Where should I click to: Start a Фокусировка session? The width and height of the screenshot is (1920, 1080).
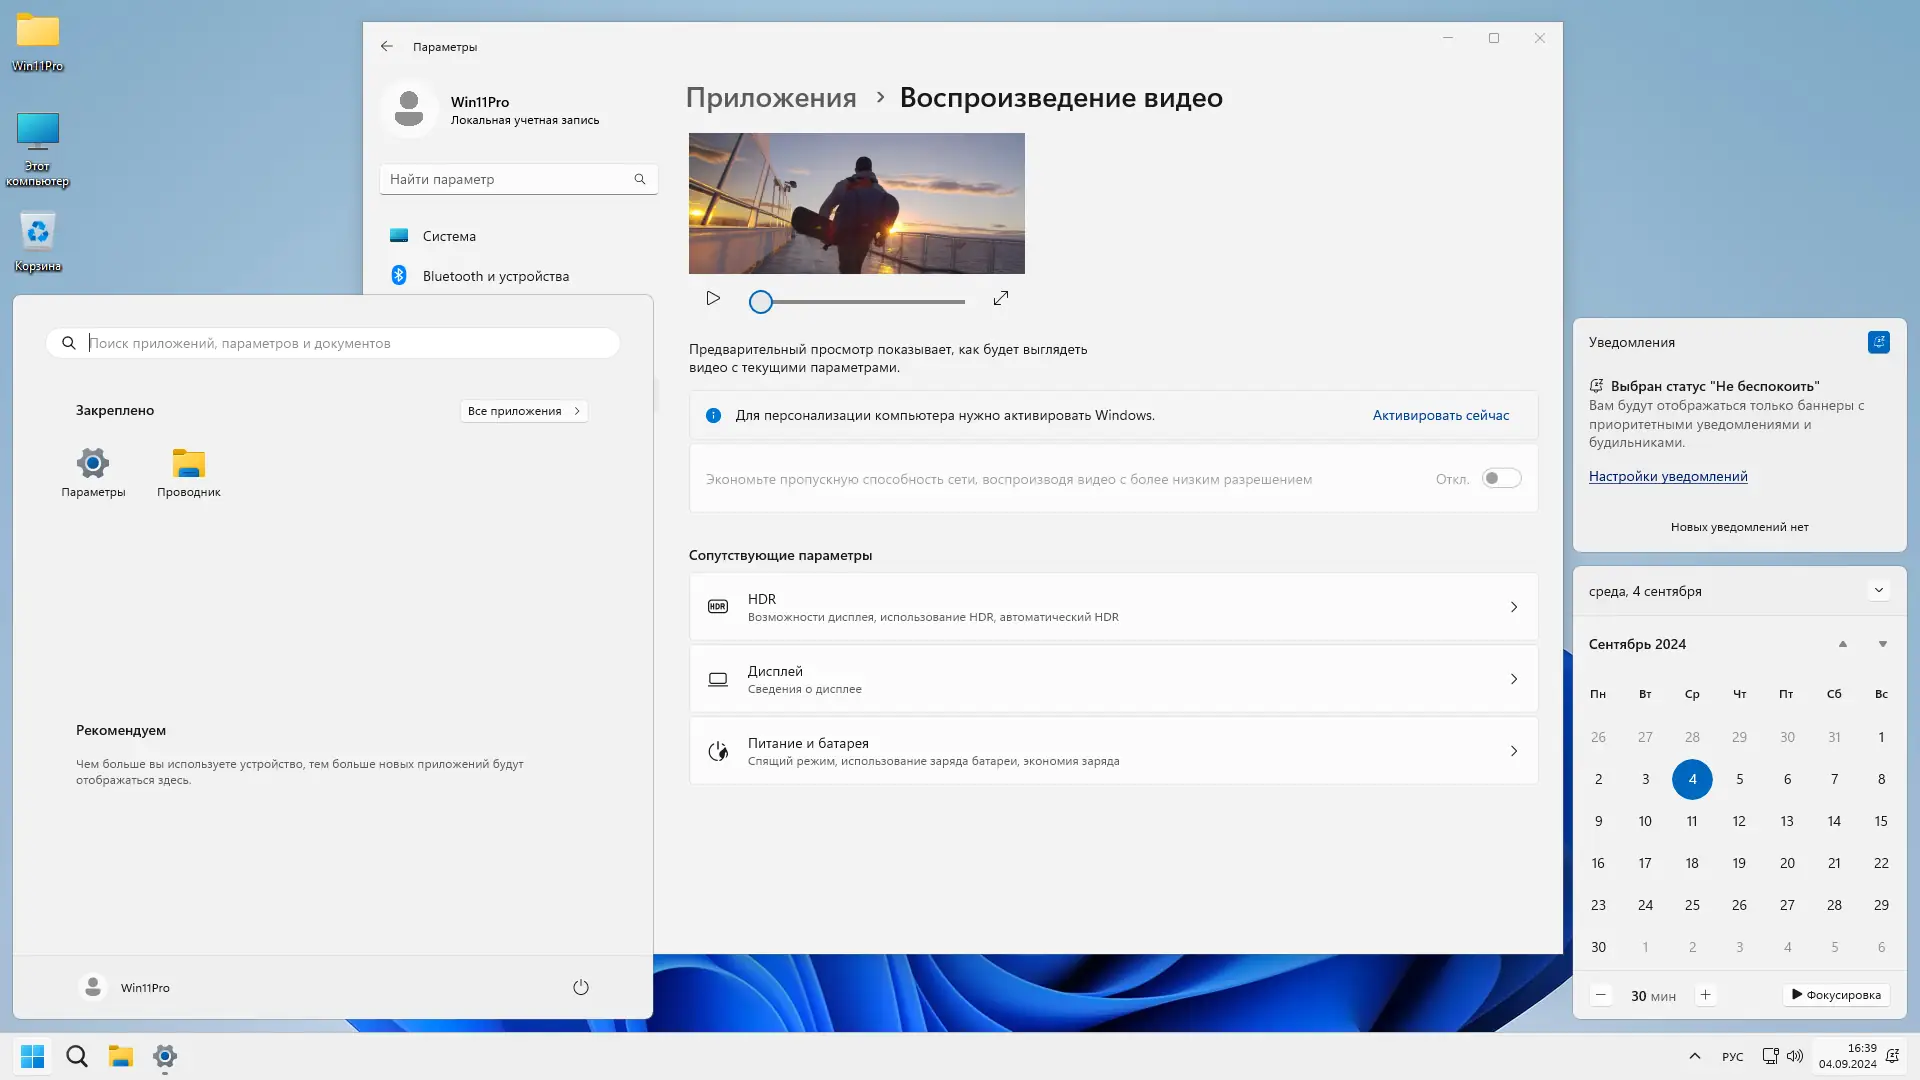coord(1836,995)
